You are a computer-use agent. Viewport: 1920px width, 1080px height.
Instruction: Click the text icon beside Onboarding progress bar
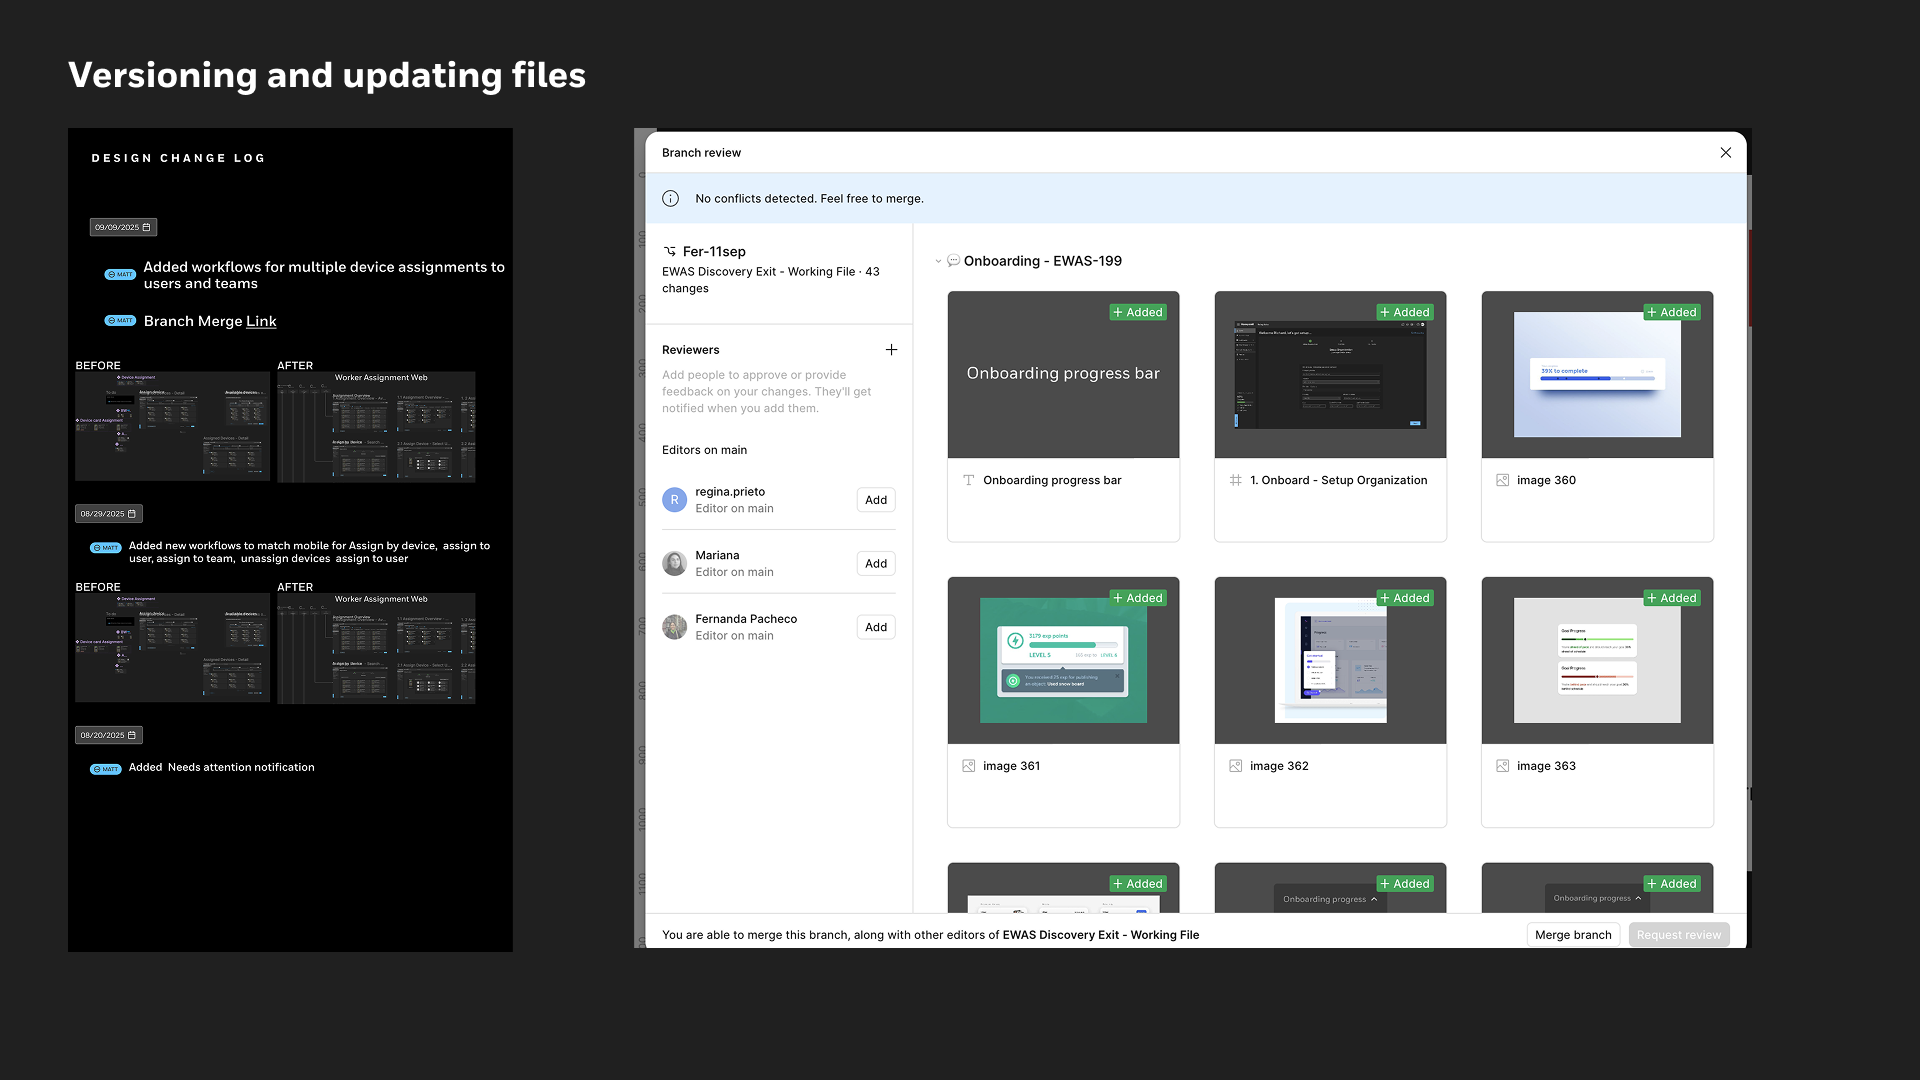point(968,480)
